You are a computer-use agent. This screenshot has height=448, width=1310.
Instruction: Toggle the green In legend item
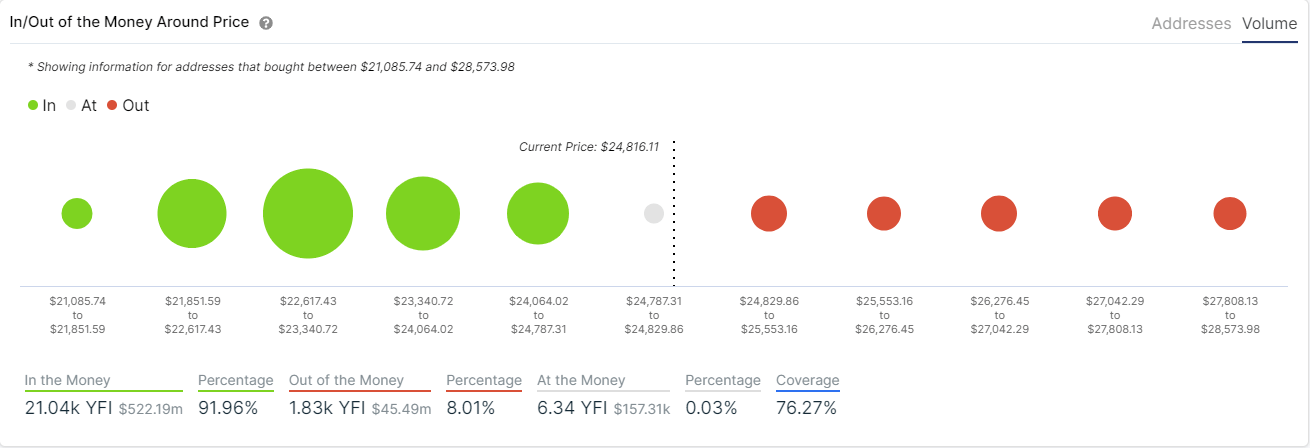[x=42, y=105]
